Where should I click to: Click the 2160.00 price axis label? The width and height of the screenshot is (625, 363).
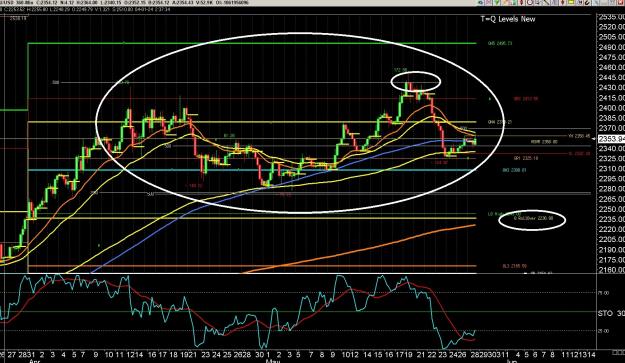[611, 270]
